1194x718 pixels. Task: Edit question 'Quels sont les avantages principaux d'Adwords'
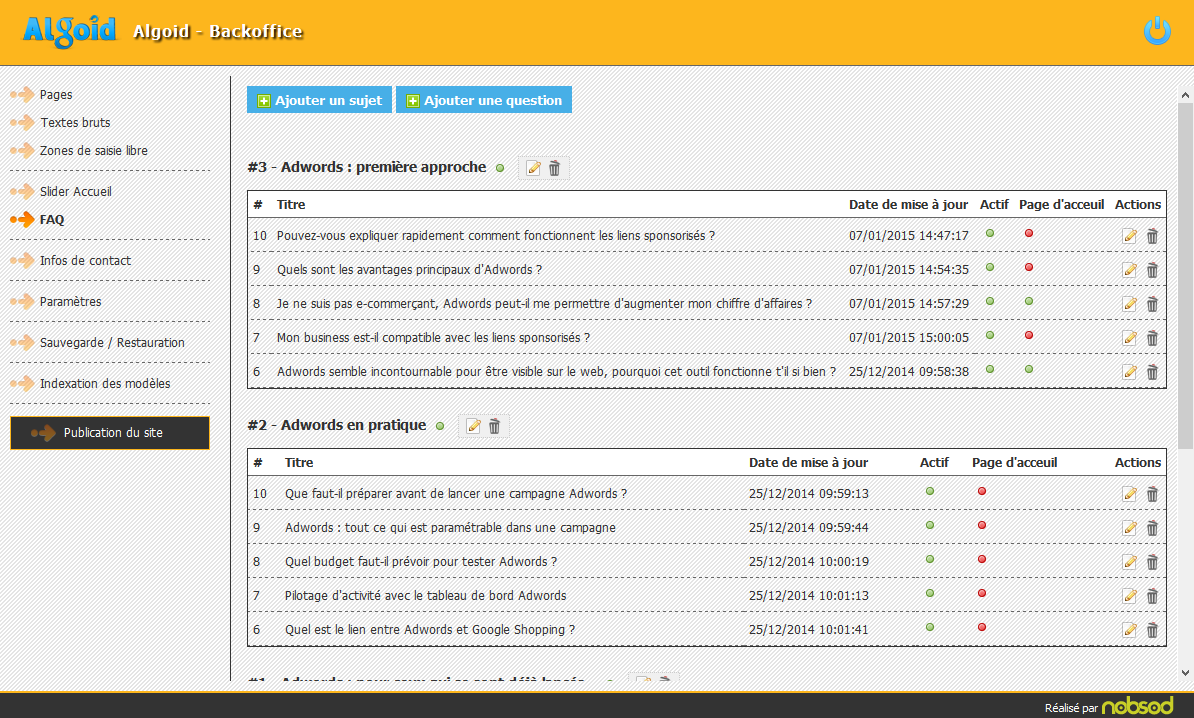1129,270
